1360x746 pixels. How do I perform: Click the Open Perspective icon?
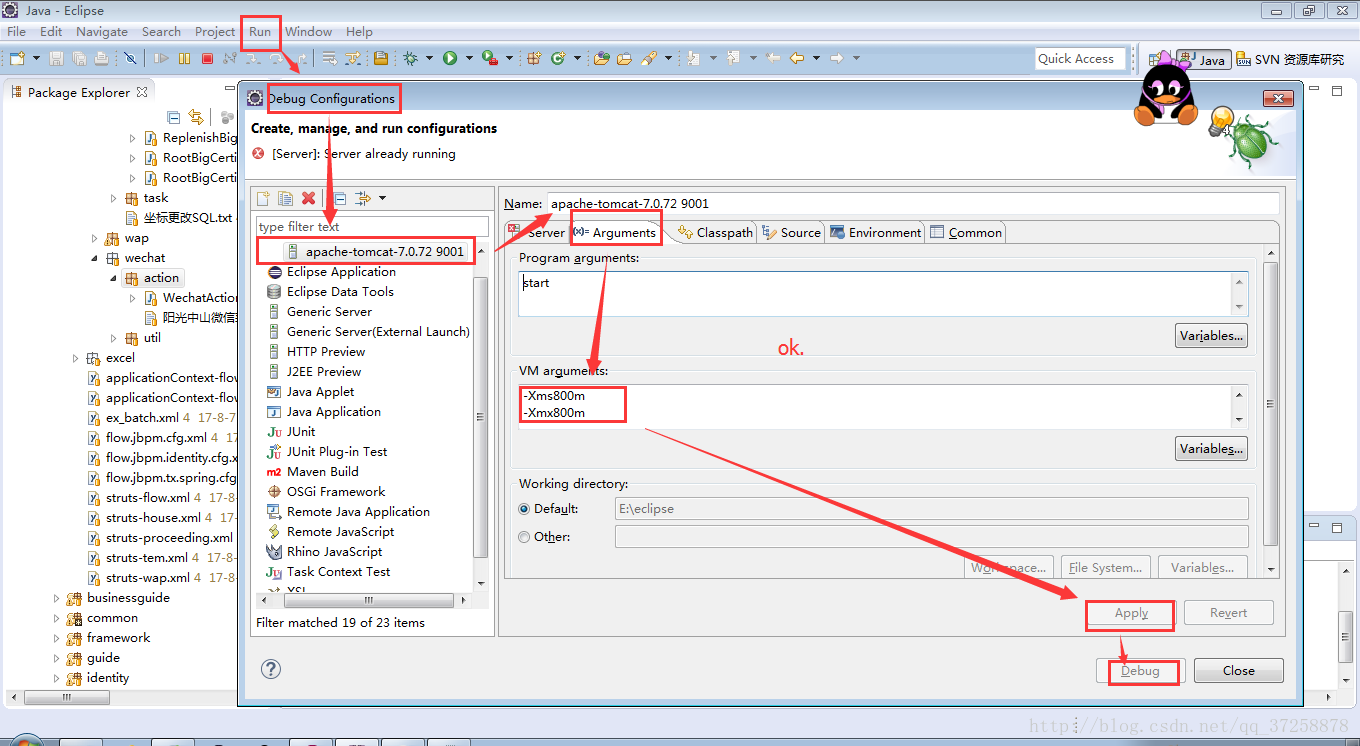(x=1156, y=59)
